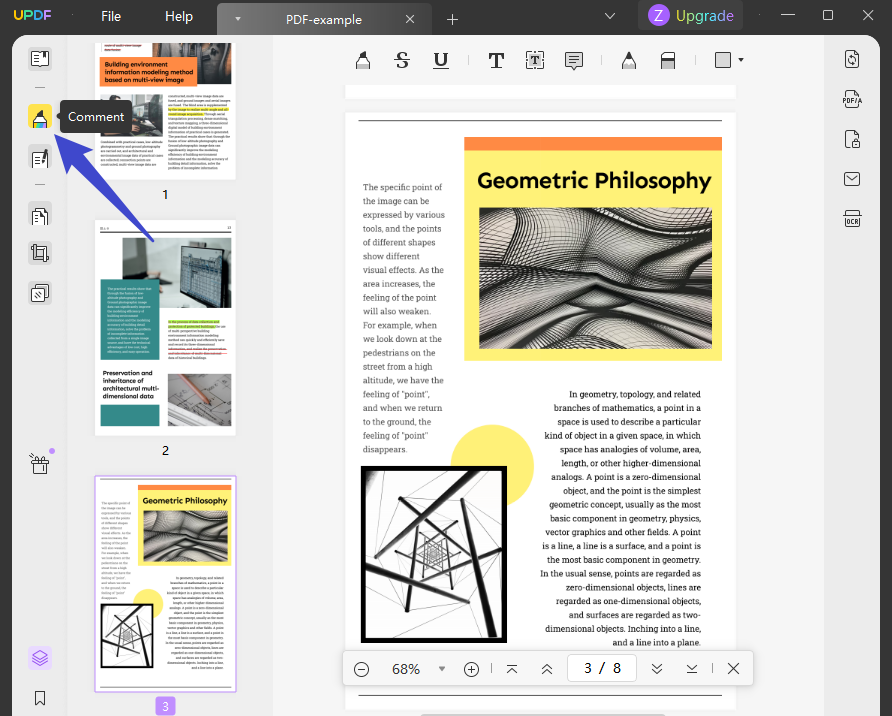892x716 pixels.
Task: Select the highlight text tool
Action: pyautogui.click(x=364, y=60)
